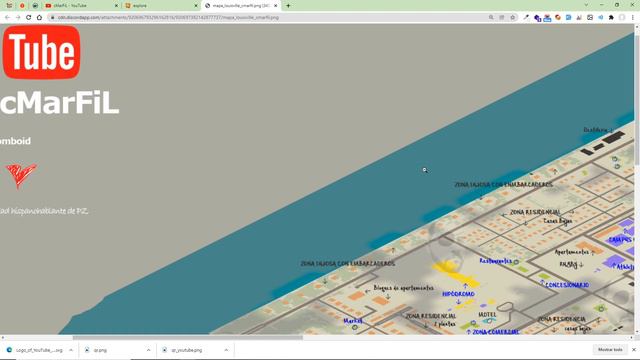Click the first pinned tab
This screenshot has height=360, width=640.
9,6
